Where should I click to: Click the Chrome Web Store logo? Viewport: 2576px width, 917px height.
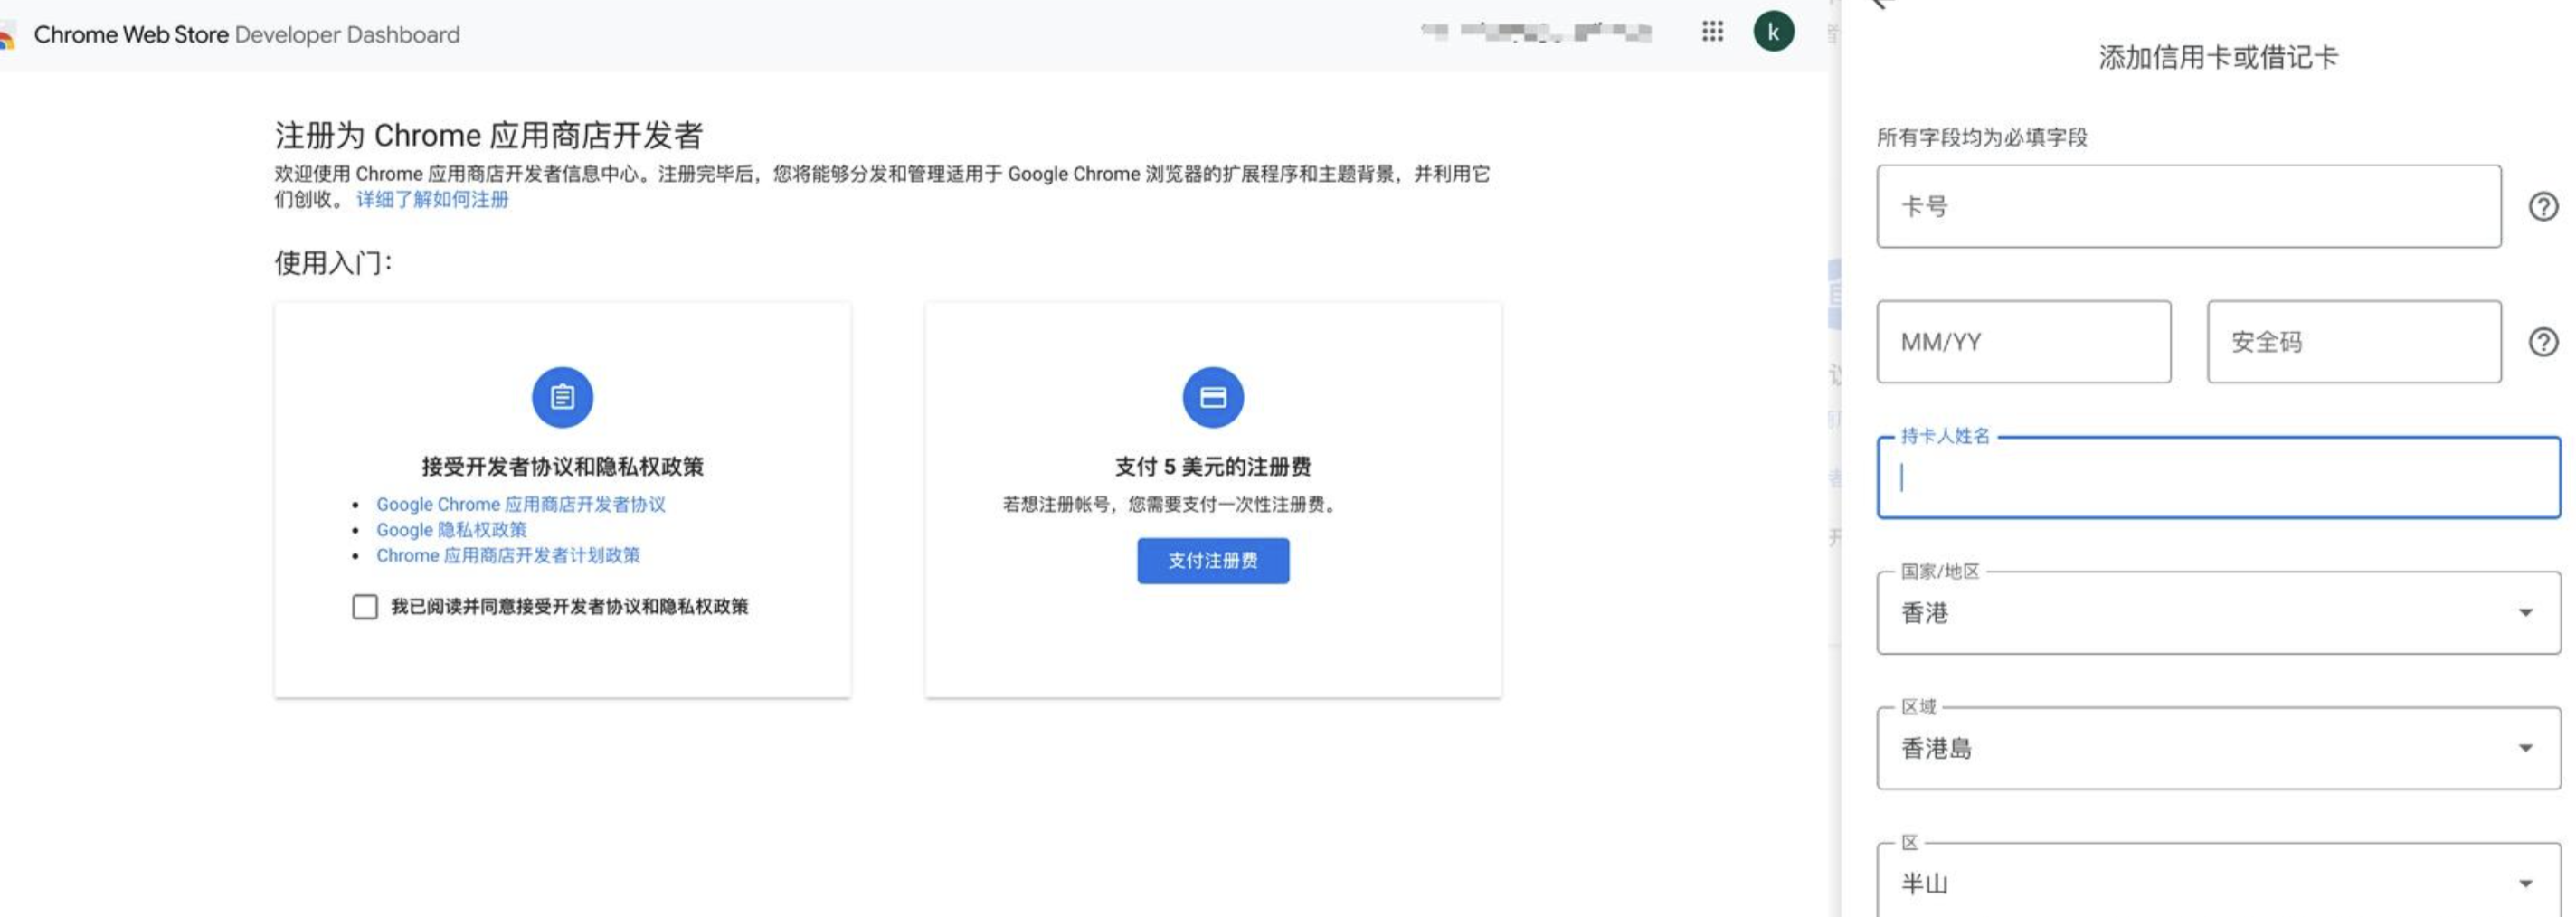click(7, 37)
